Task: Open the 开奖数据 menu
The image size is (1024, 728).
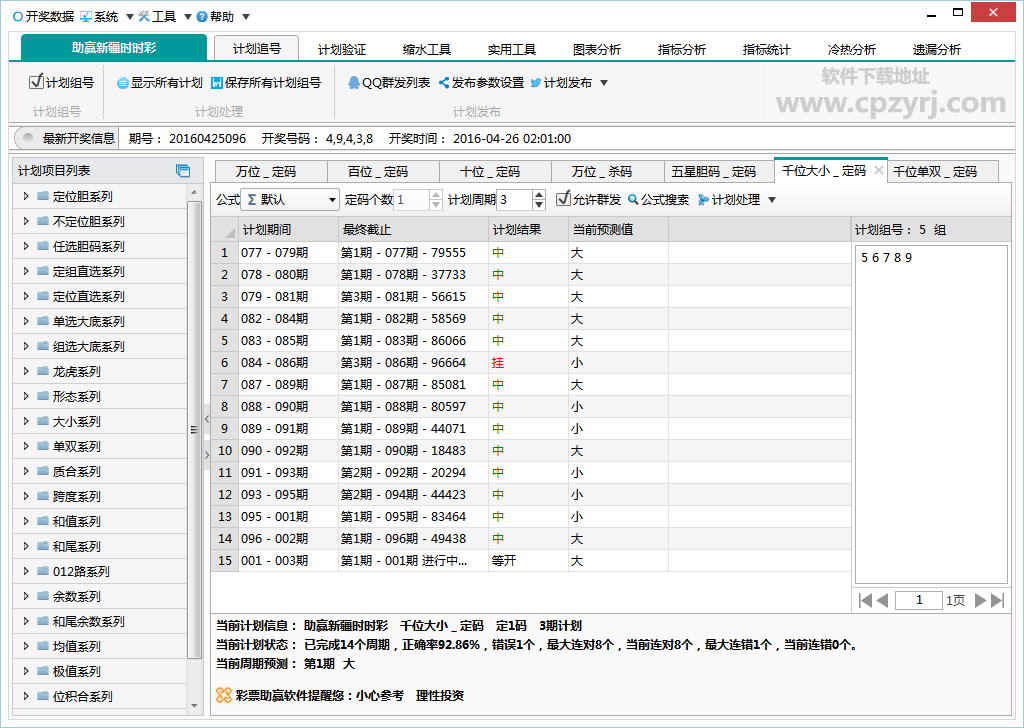Action: point(43,16)
